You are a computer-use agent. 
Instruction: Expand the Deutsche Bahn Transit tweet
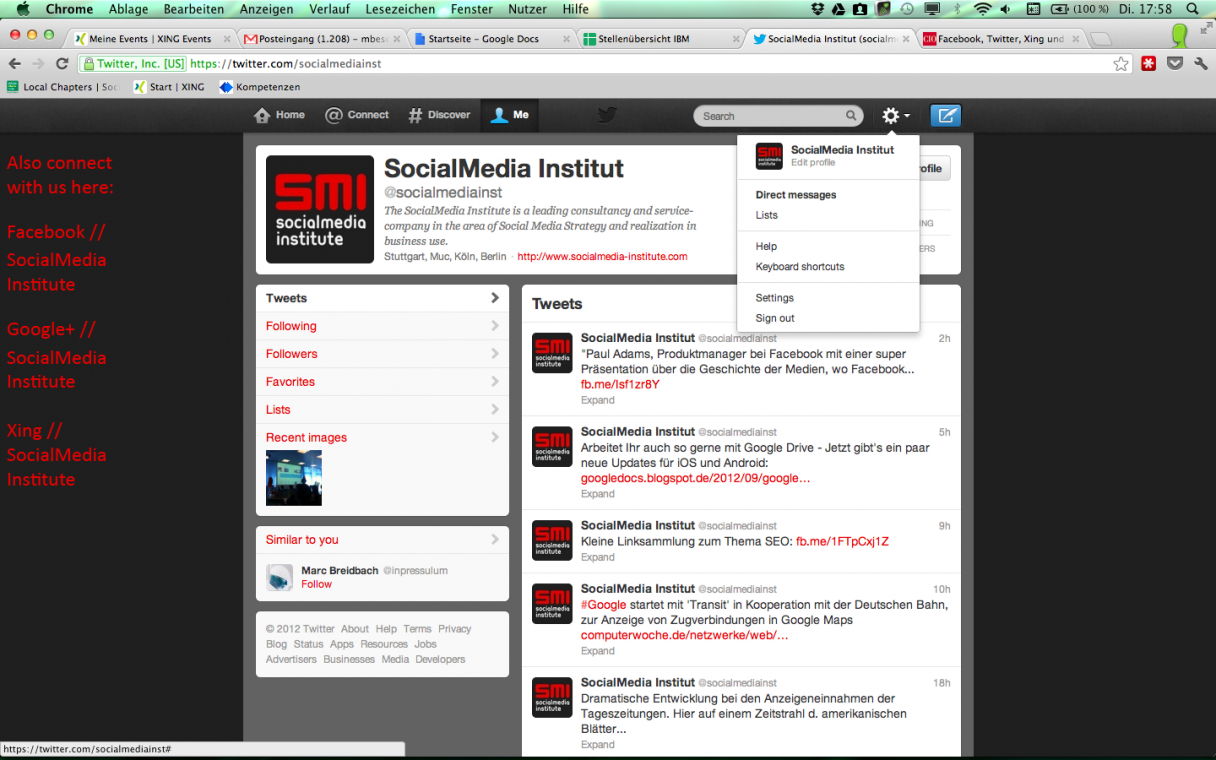pos(598,651)
